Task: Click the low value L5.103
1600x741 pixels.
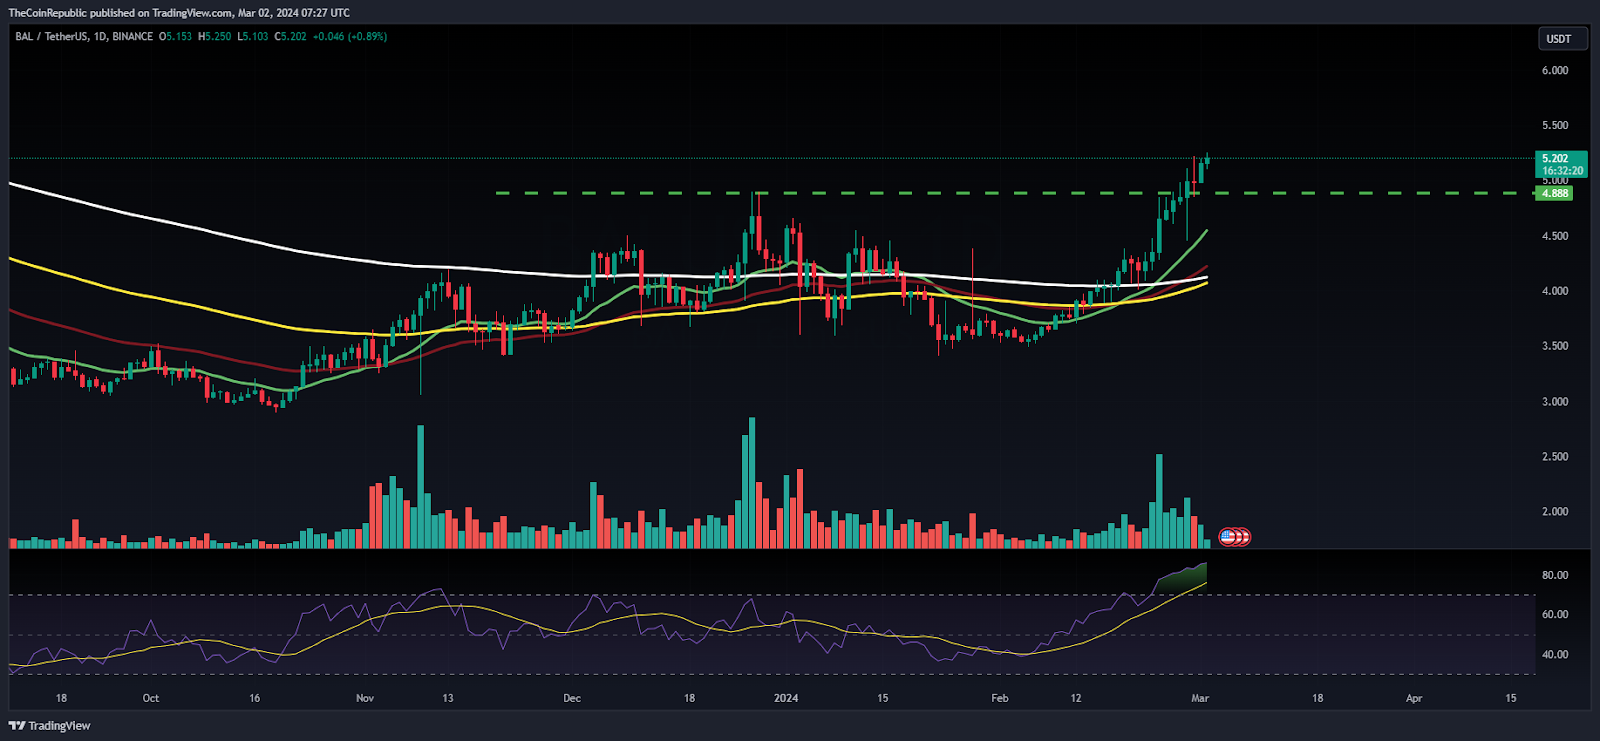Action: pyautogui.click(x=253, y=37)
